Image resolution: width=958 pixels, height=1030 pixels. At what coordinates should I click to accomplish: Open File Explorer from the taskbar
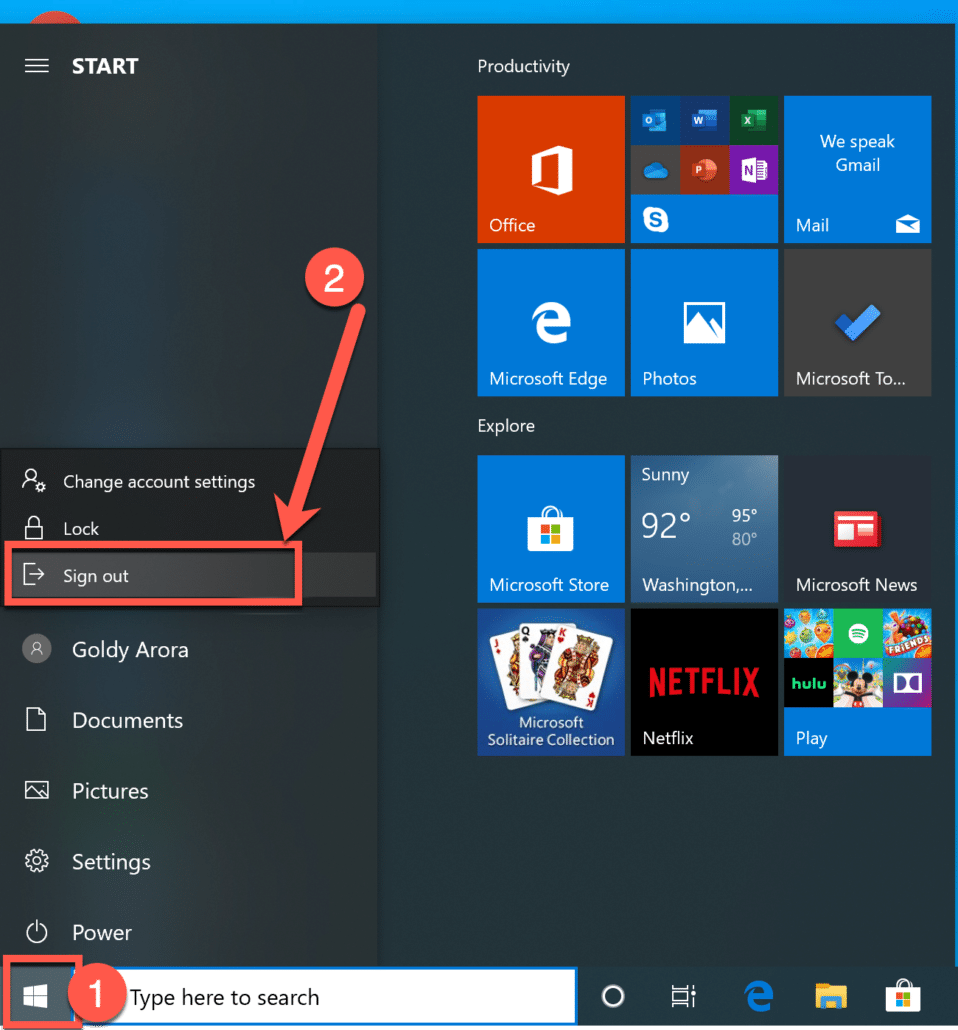point(831,996)
